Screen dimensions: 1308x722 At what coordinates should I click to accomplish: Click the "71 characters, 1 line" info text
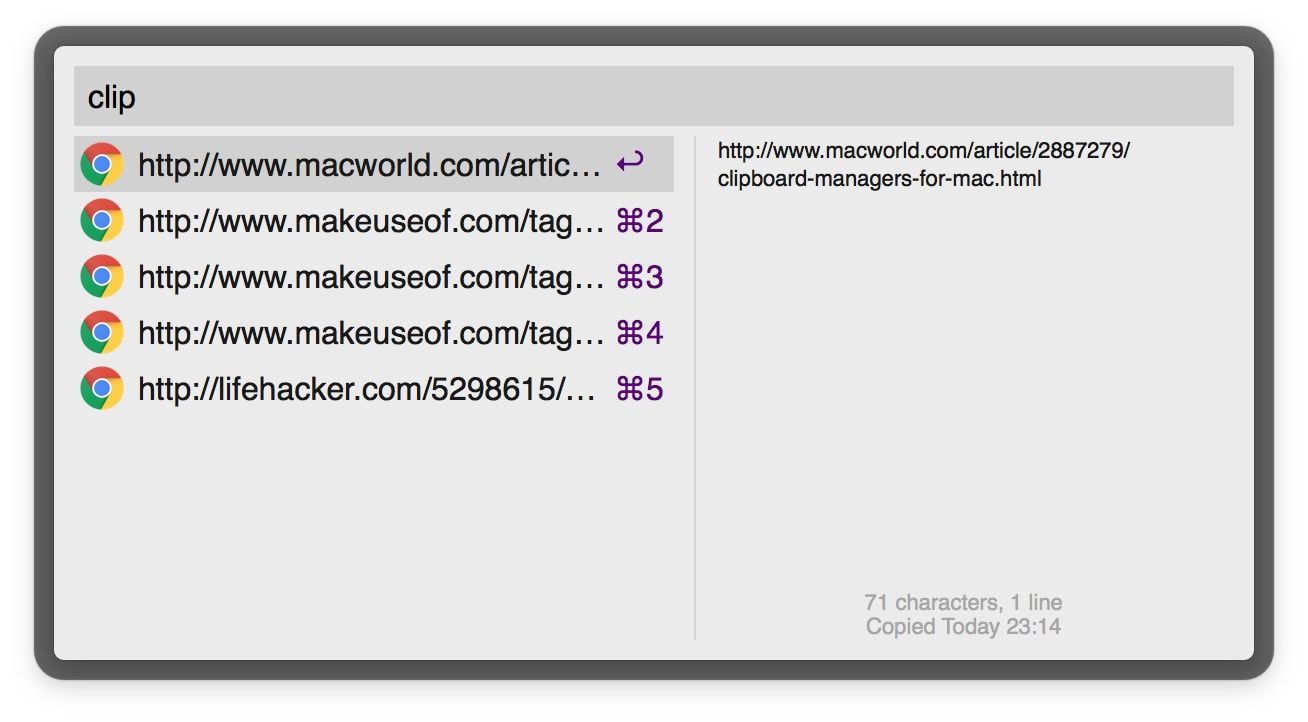[x=963, y=602]
